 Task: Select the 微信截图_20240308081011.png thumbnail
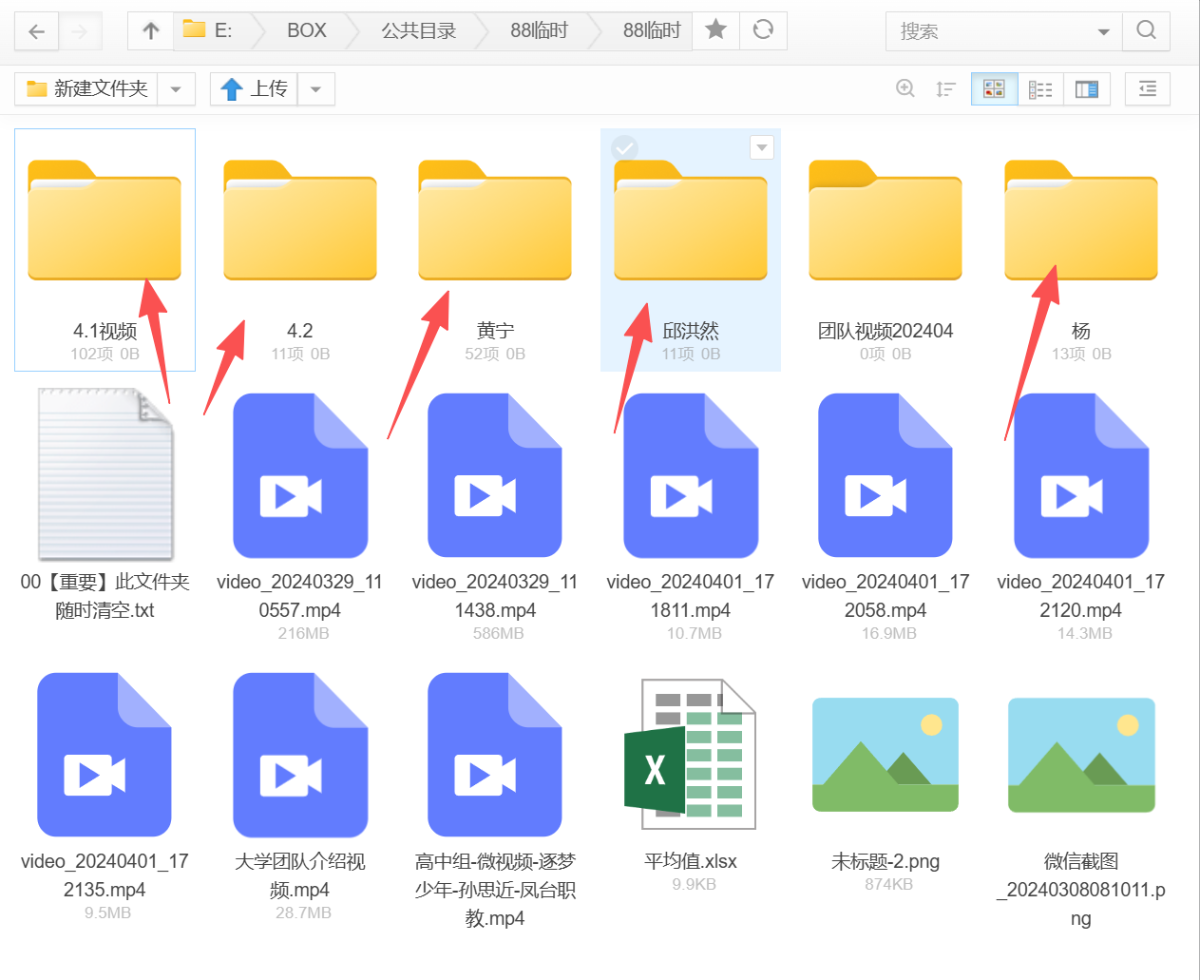coord(1081,755)
